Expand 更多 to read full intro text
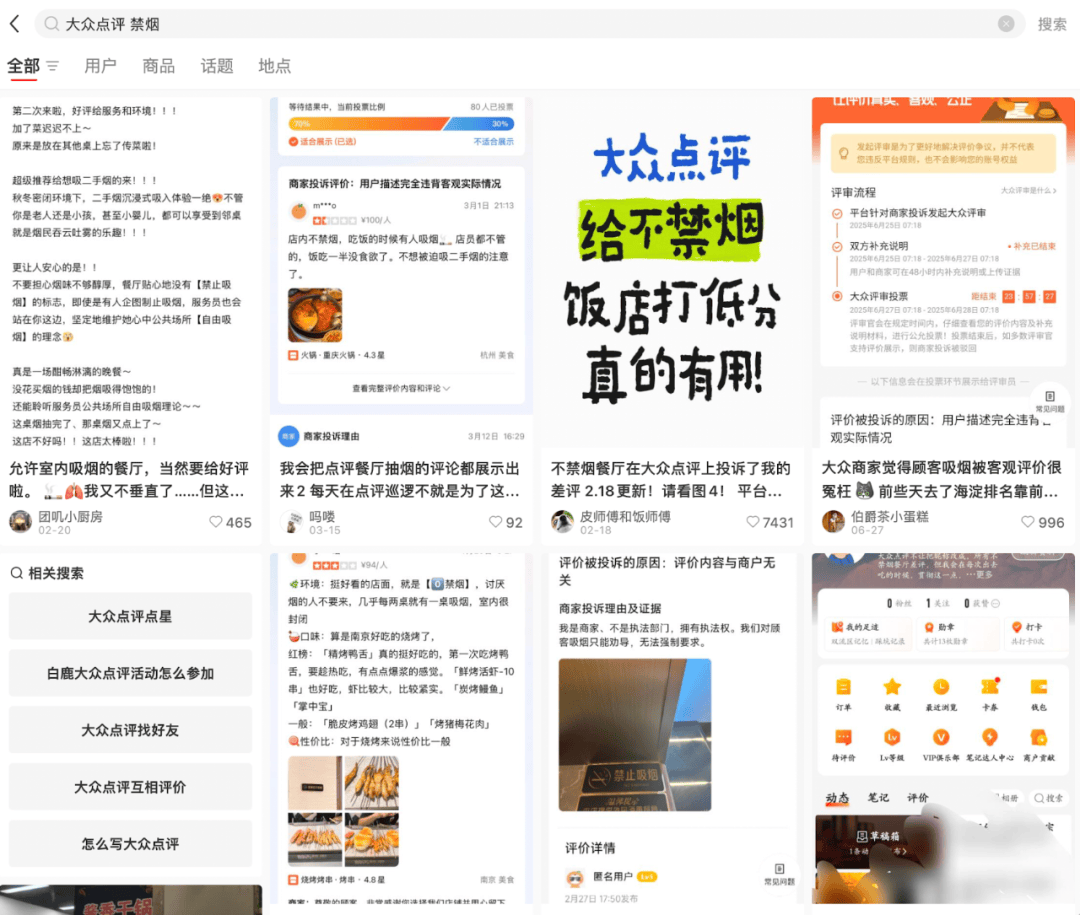 [x=985, y=575]
